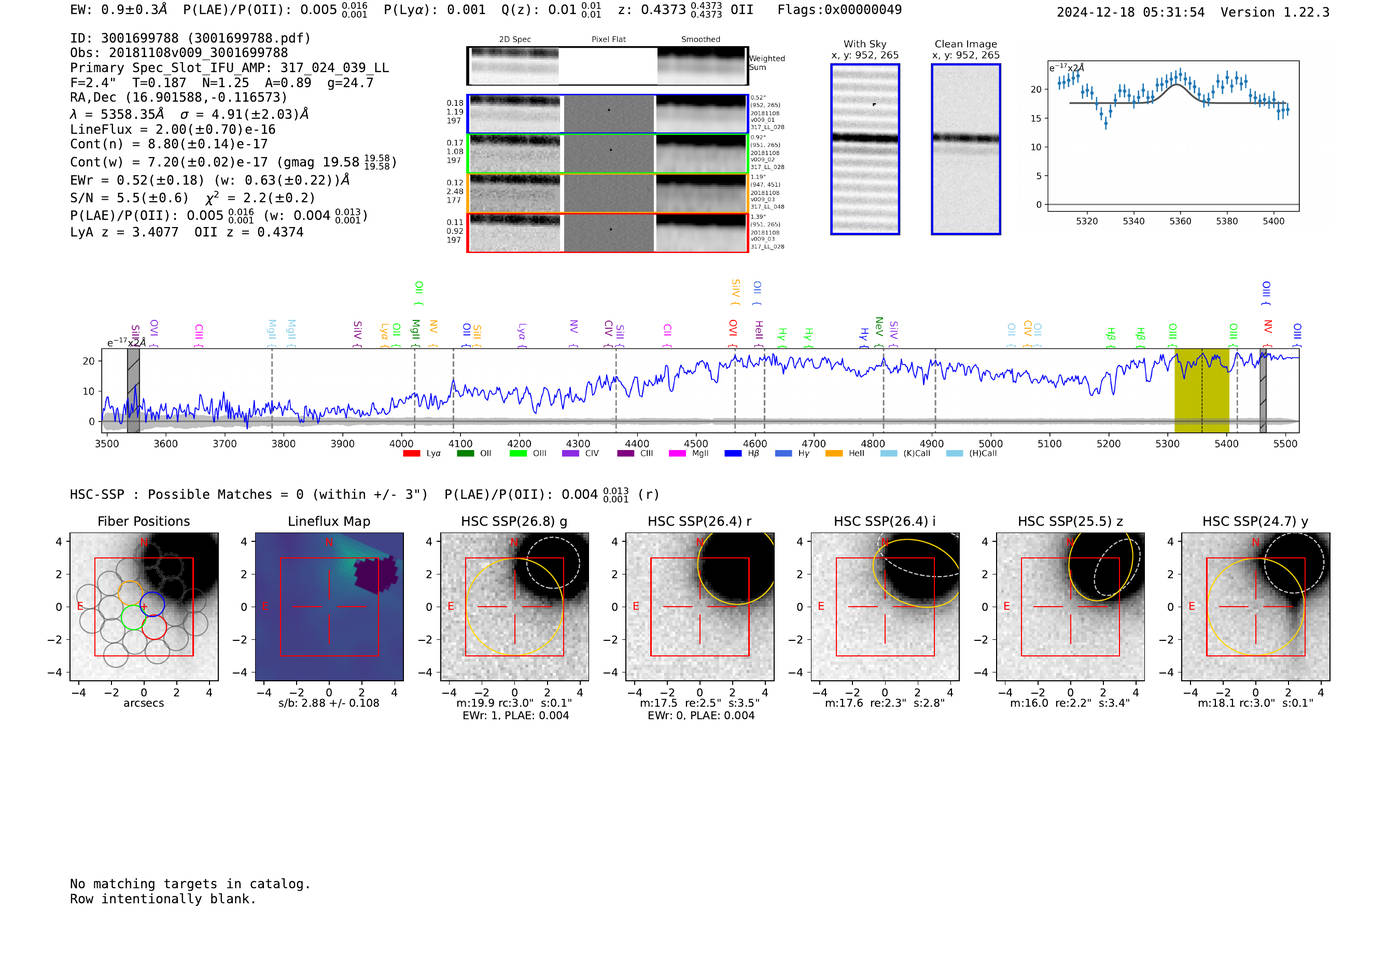This screenshot has width=1400, height=953.
Task: Click the purple CIV legend swatch
Action: click(x=571, y=454)
